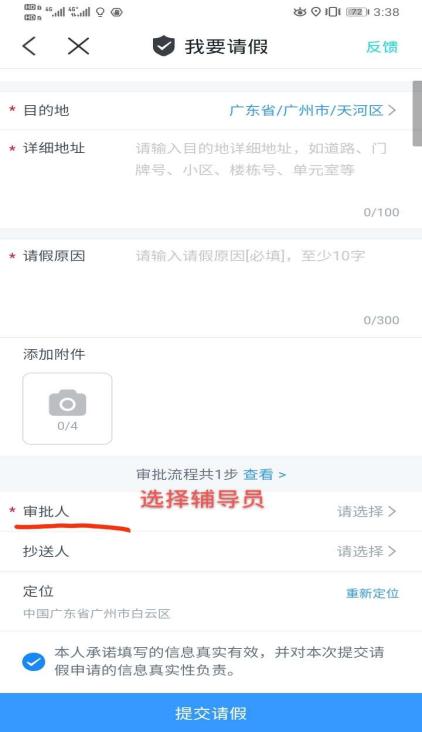Image resolution: width=422 pixels, height=732 pixels.
Task: Tap the shield icon beside 我要请假
Action: click(164, 46)
